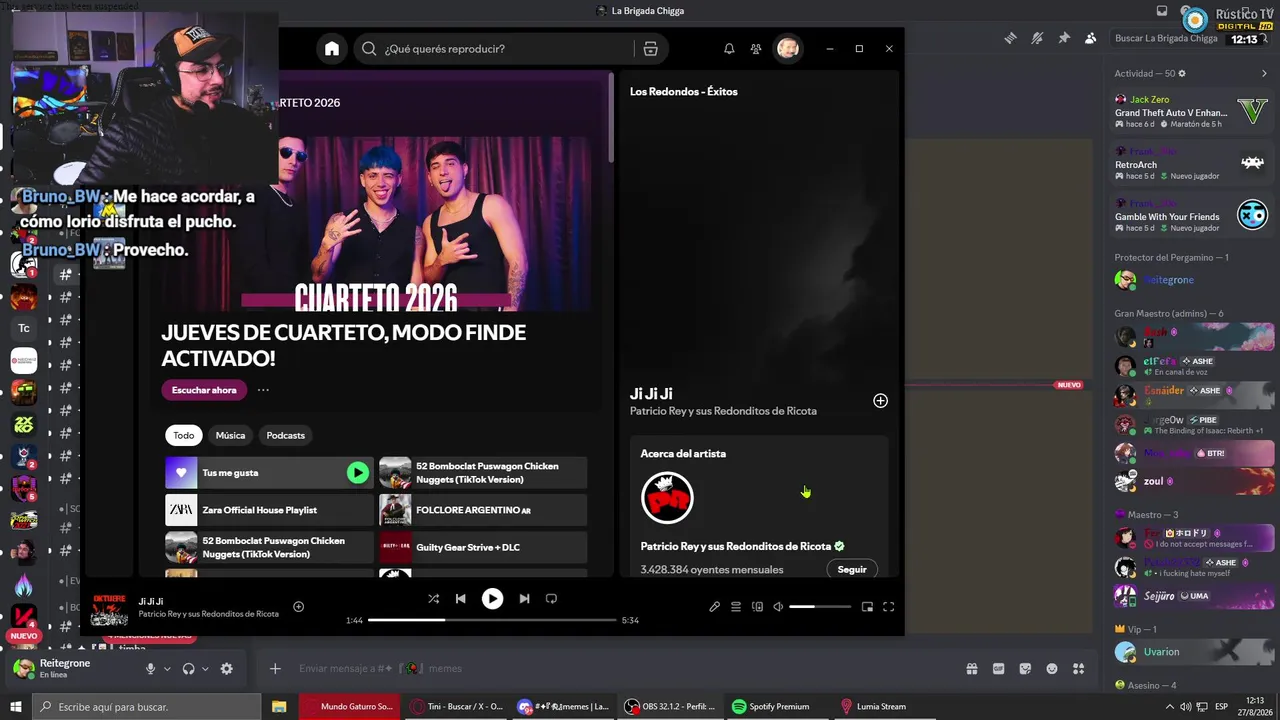Viewport: 1280px width, 720px height.
Task: Click the Escuchar ahora button
Action: [x=204, y=390]
